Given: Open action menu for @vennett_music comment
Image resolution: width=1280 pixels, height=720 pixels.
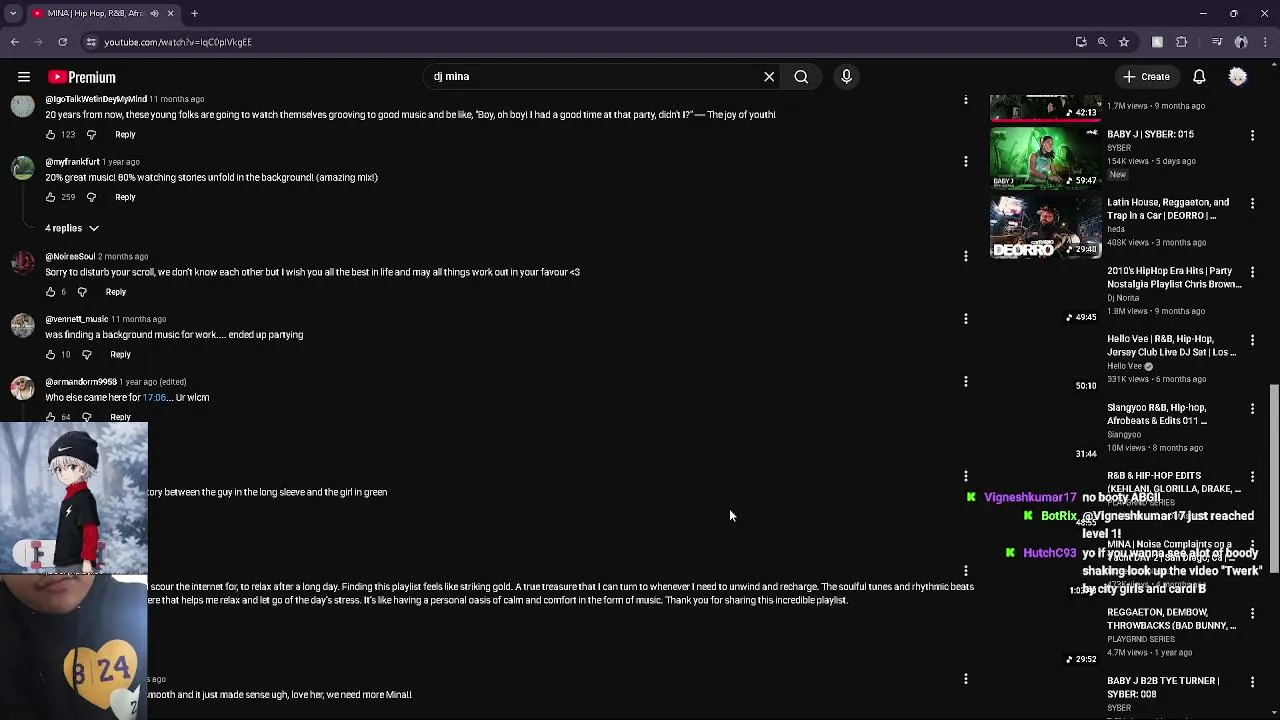Looking at the screenshot, I should pos(965,319).
